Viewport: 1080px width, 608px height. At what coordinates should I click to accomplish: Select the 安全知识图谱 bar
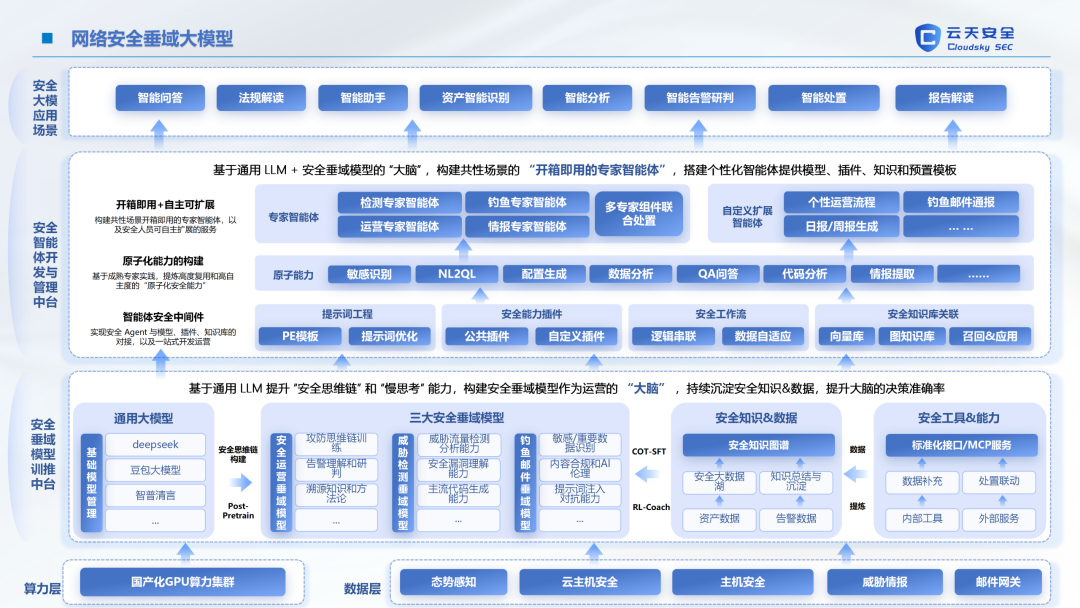(758, 445)
